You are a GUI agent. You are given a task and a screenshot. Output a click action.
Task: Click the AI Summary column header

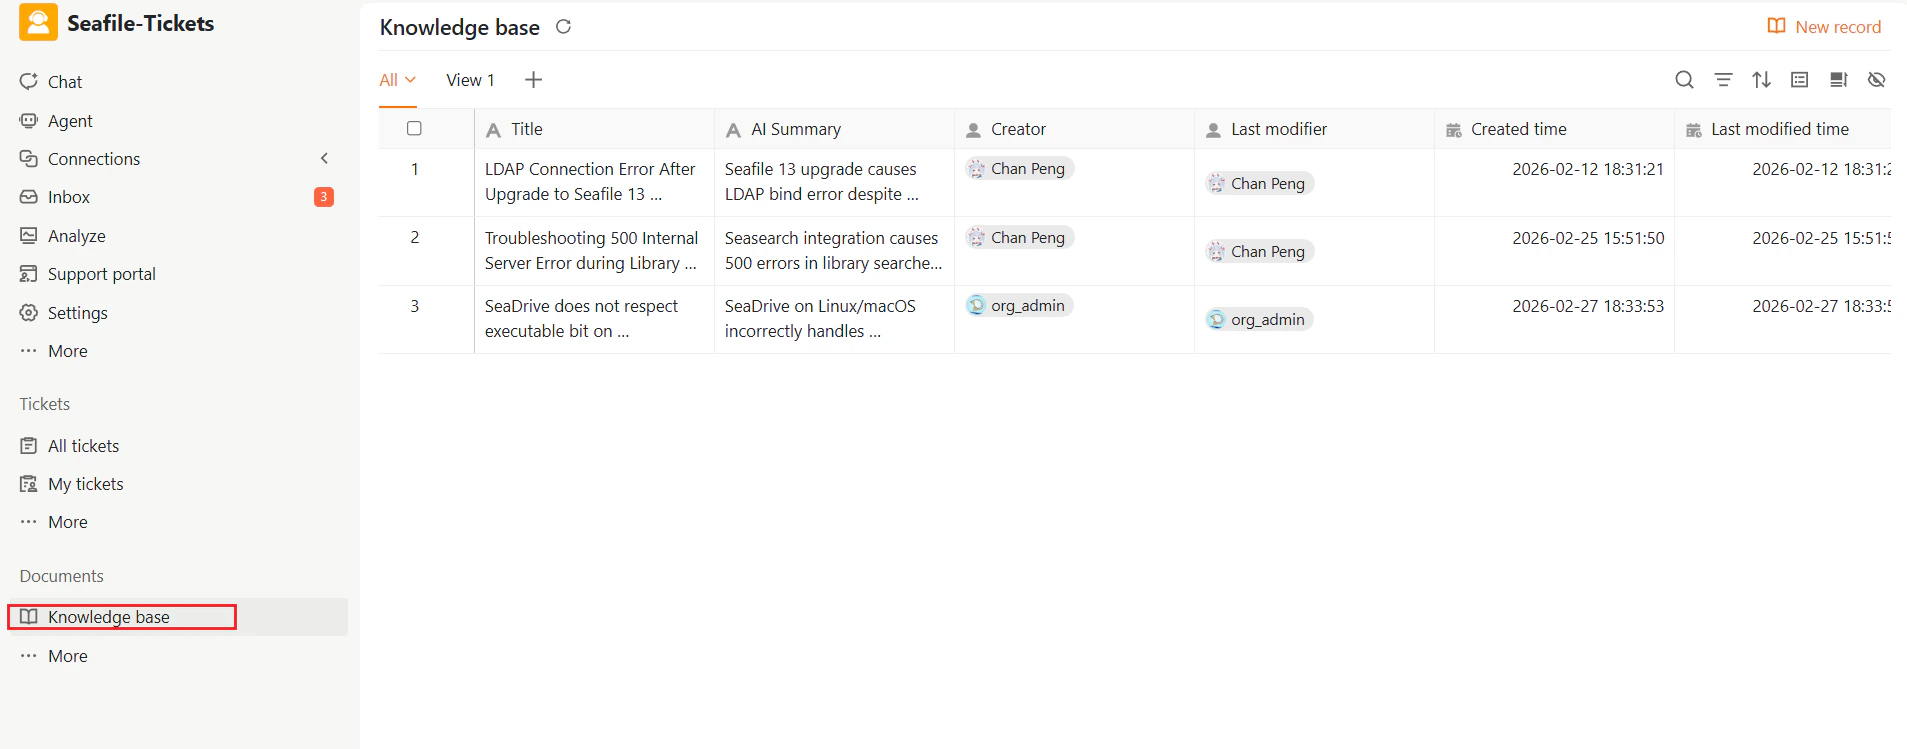[x=834, y=129]
